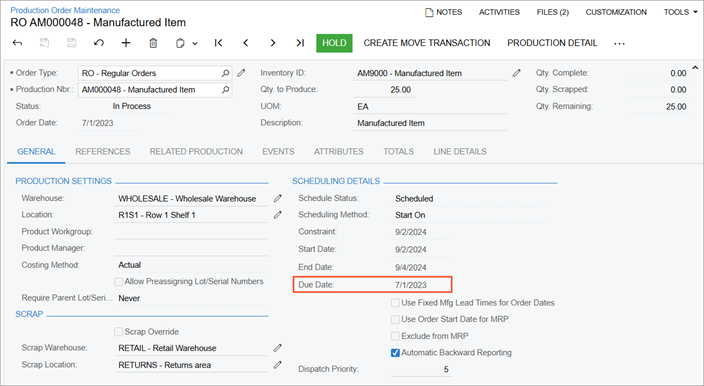Image resolution: width=704 pixels, height=386 pixels.
Task: Click the End Date 9/4/2024
Action: (411, 268)
